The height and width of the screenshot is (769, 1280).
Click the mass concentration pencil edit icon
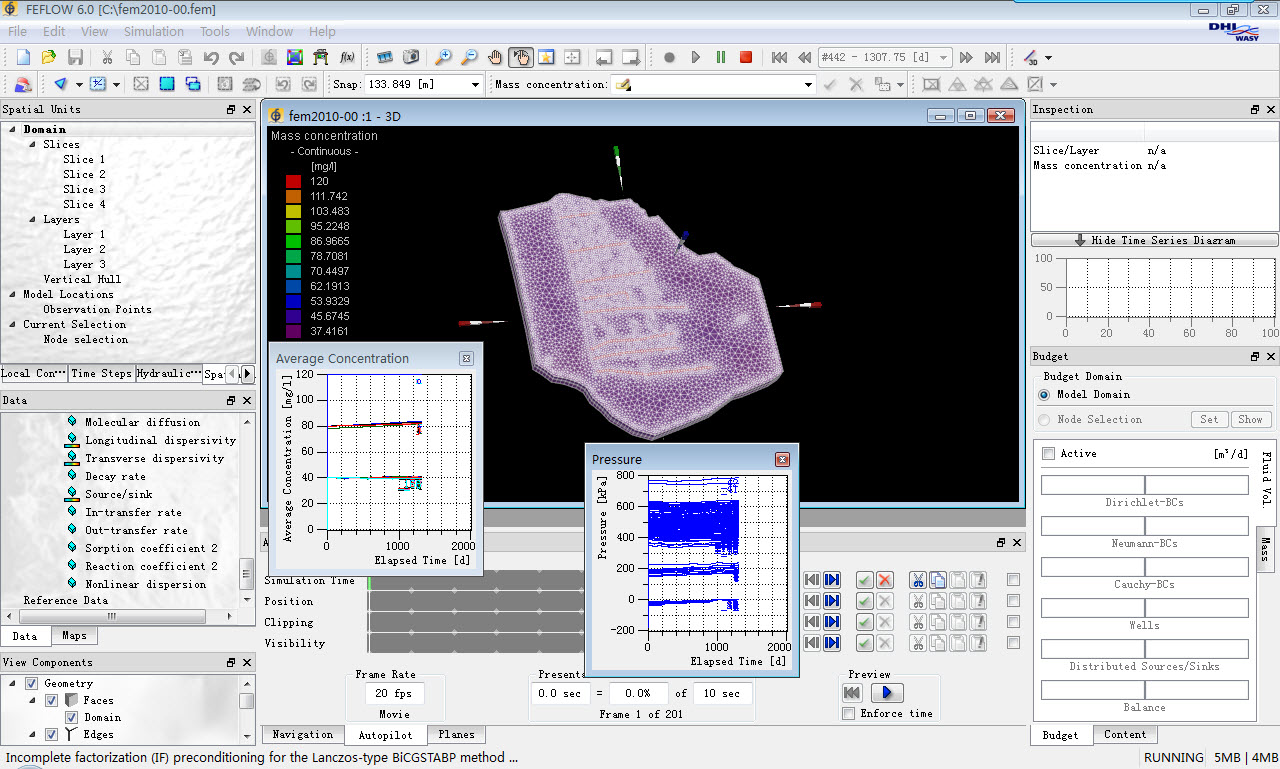623,85
